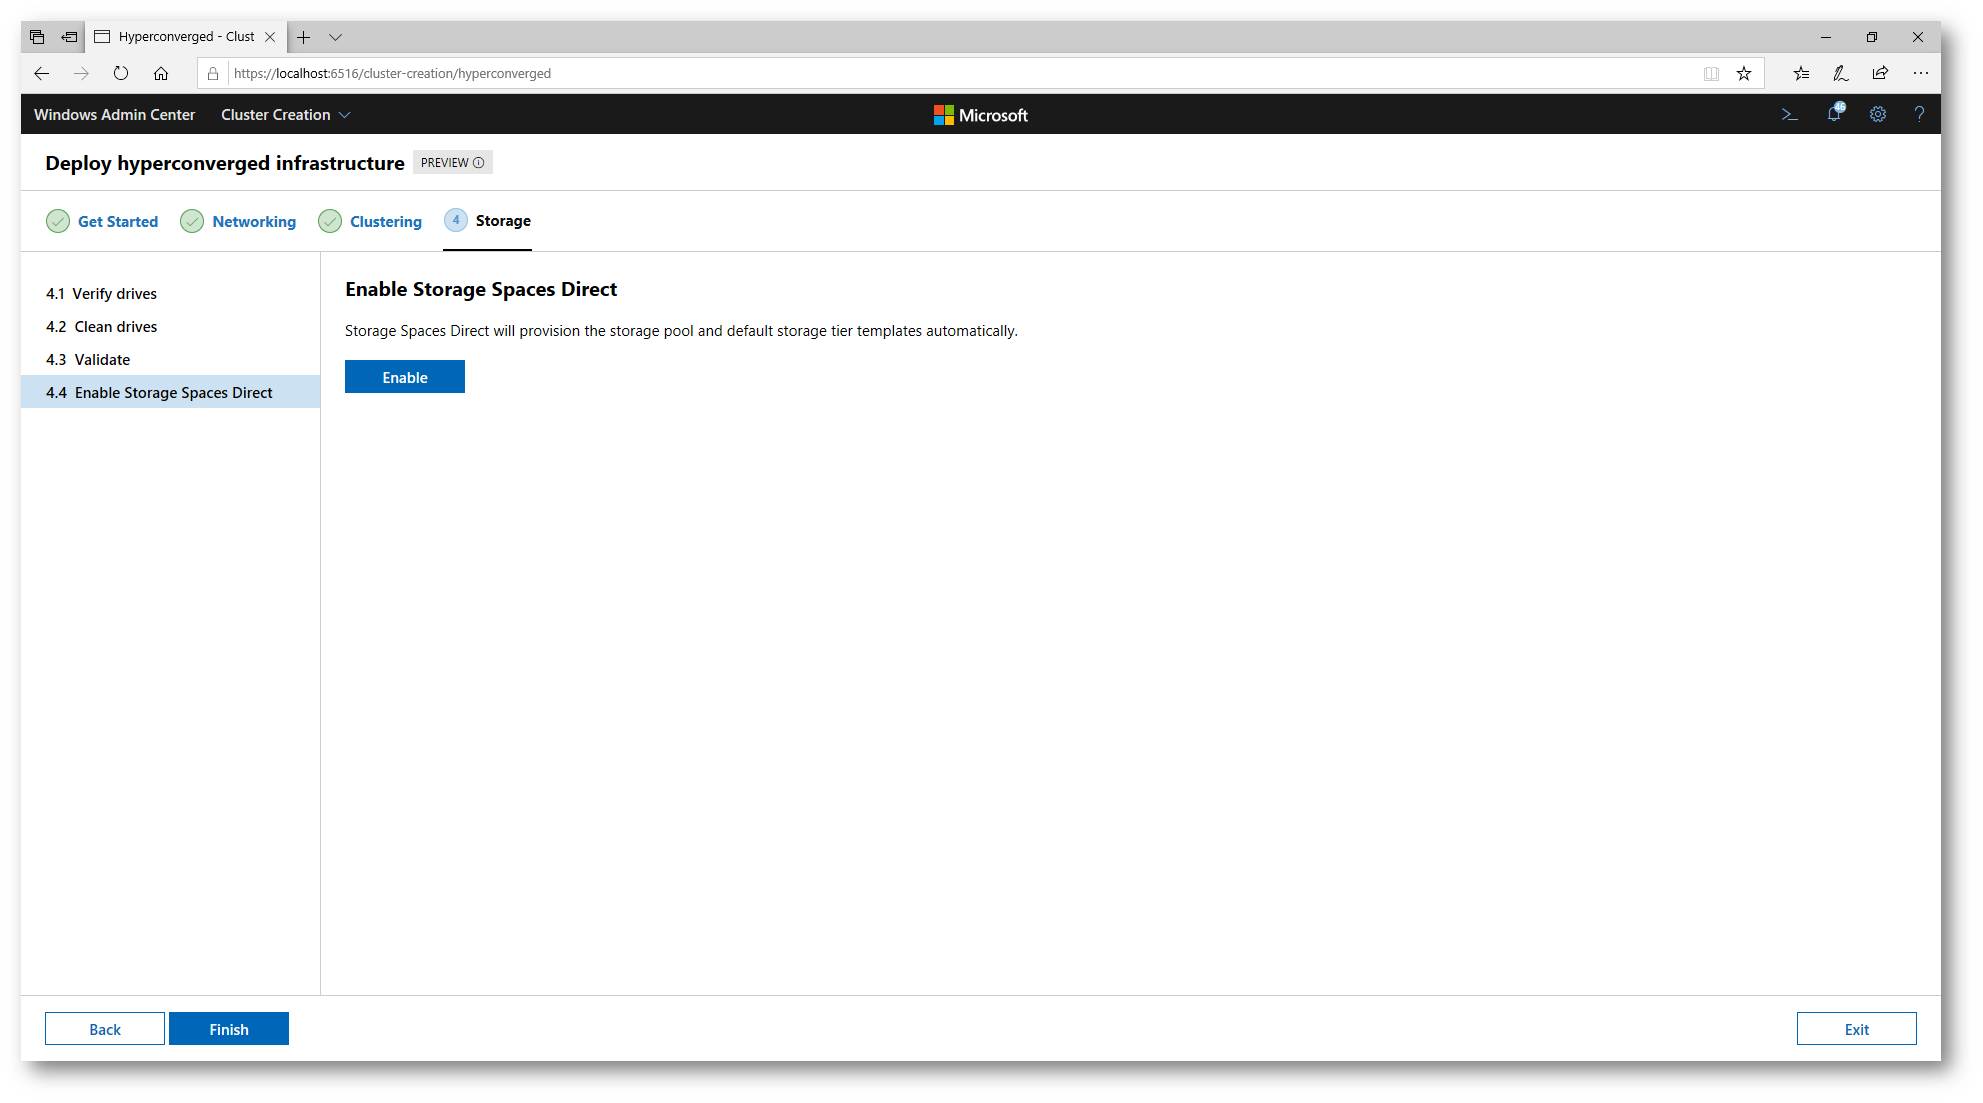
Task: Select 4.1 Verify drives
Action: pos(170,294)
